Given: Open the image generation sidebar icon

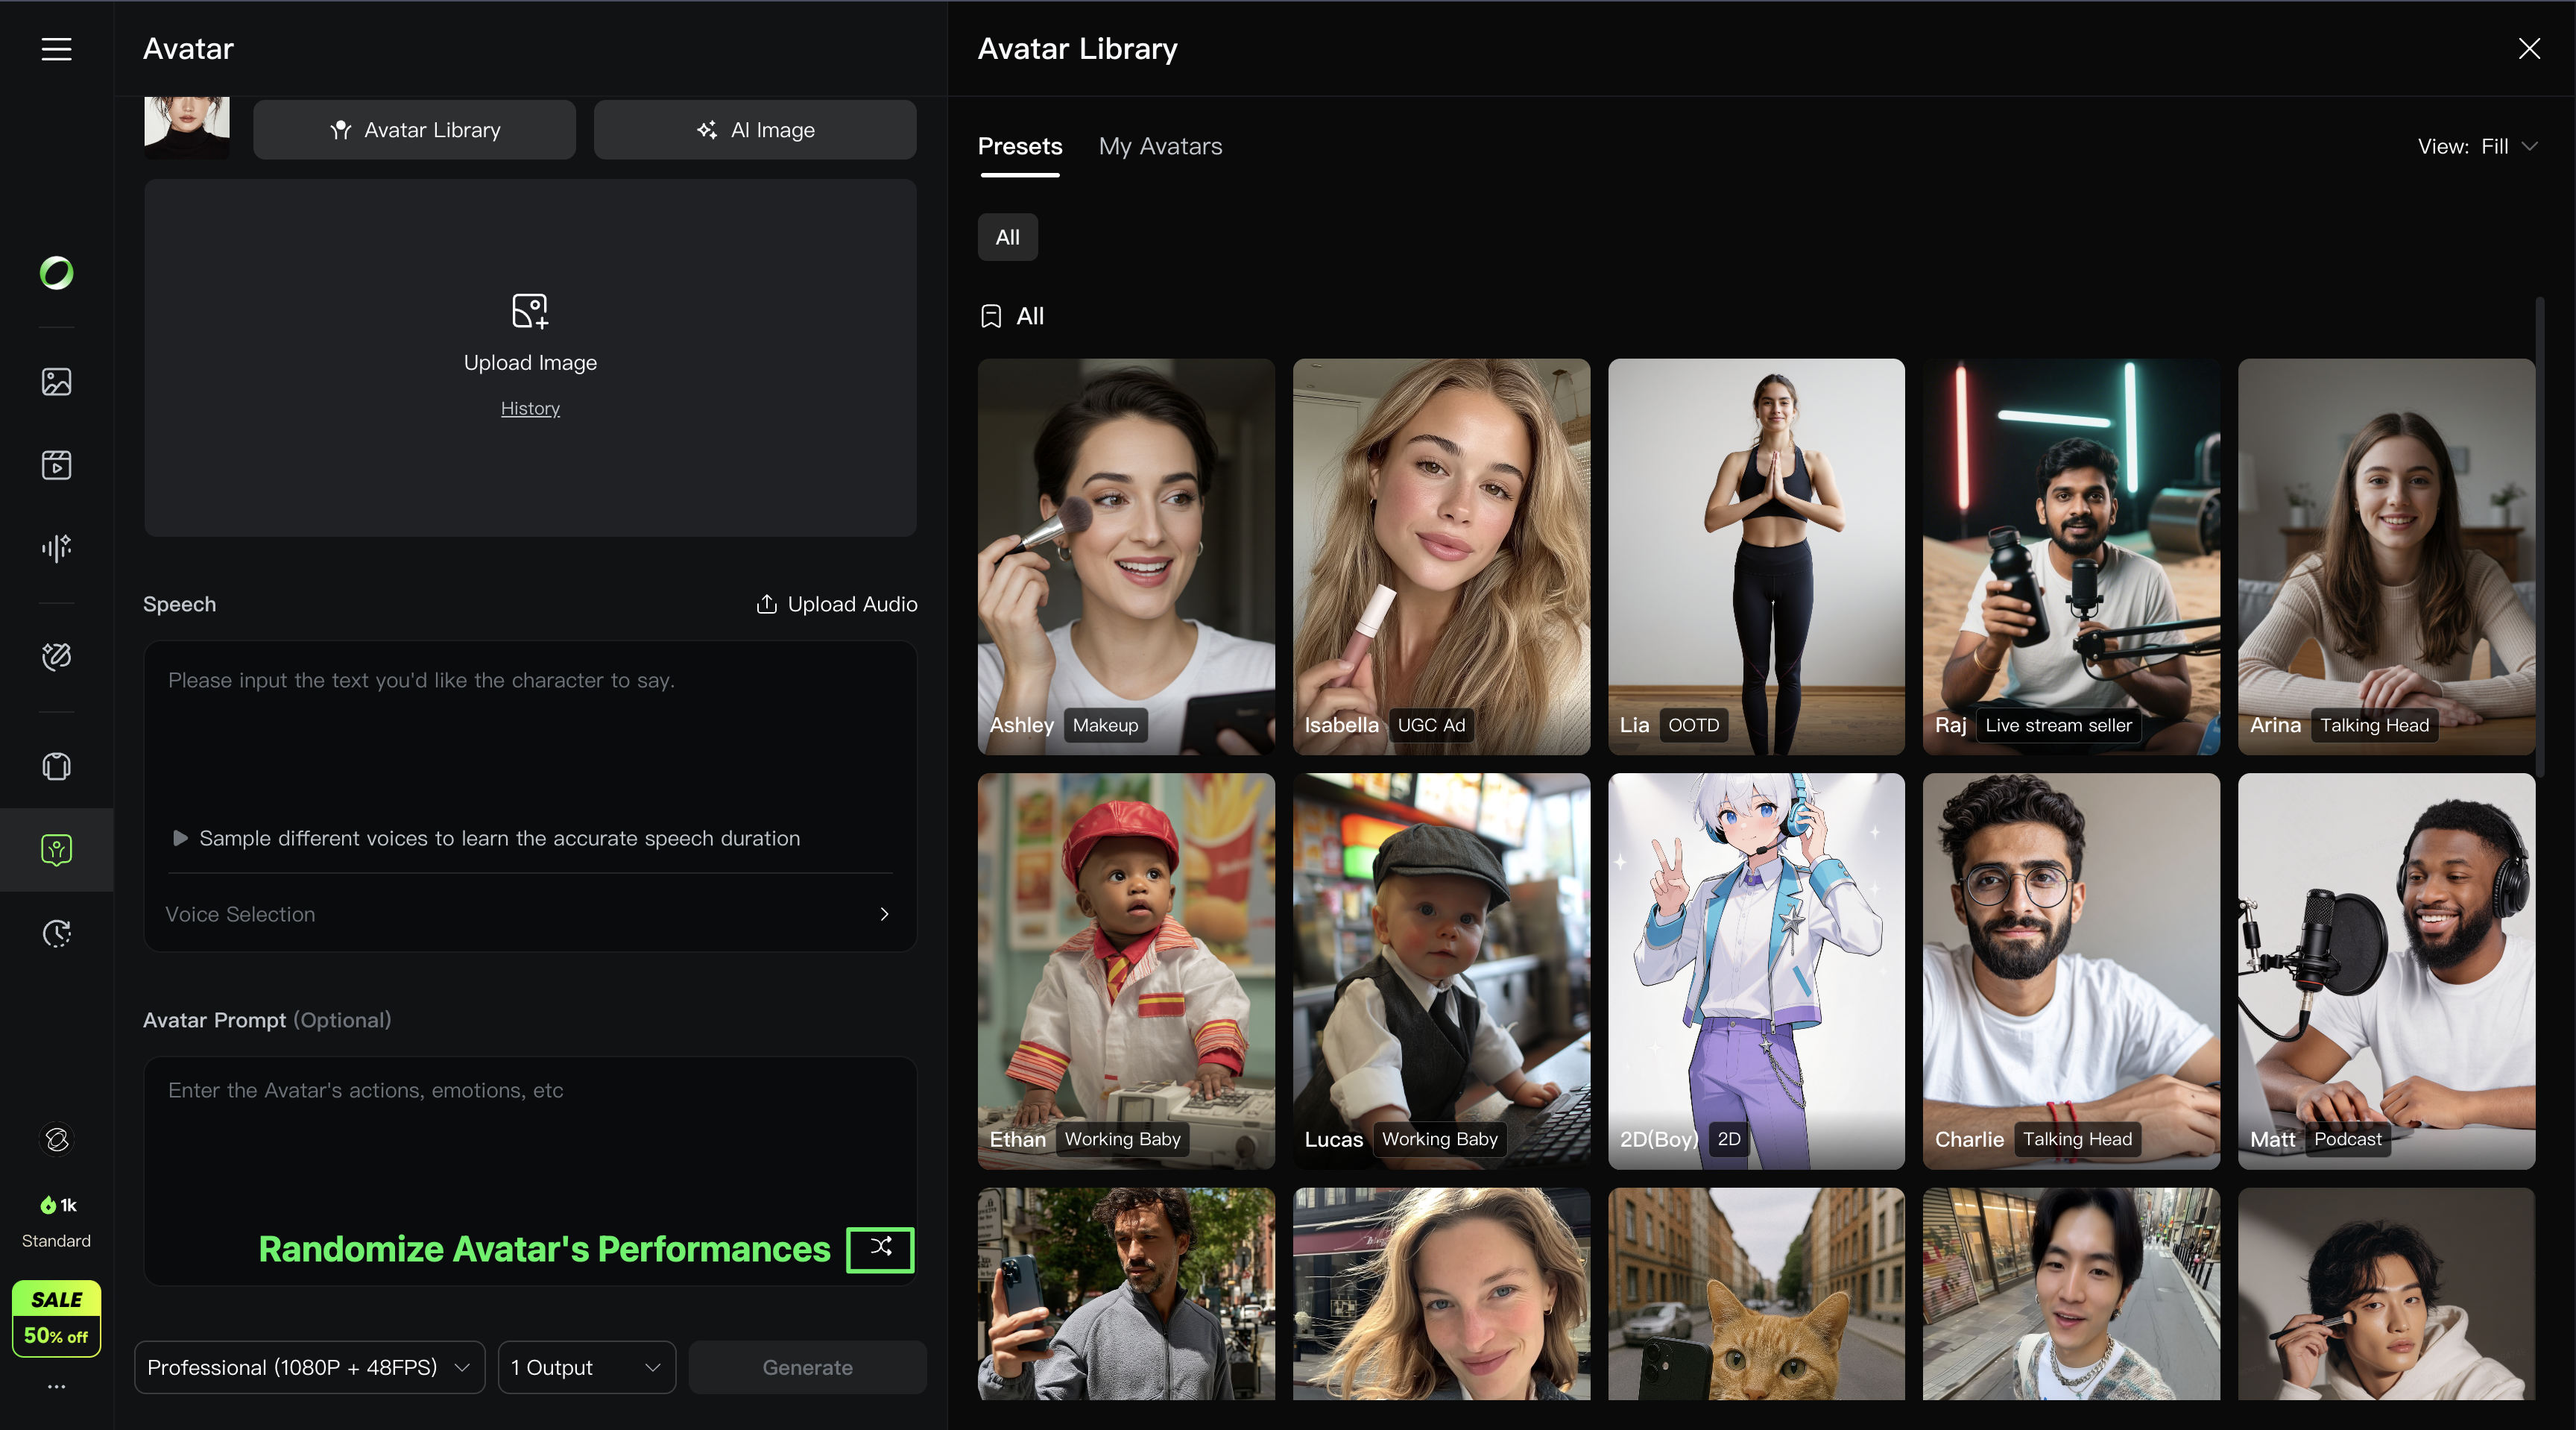Looking at the screenshot, I should [56, 381].
